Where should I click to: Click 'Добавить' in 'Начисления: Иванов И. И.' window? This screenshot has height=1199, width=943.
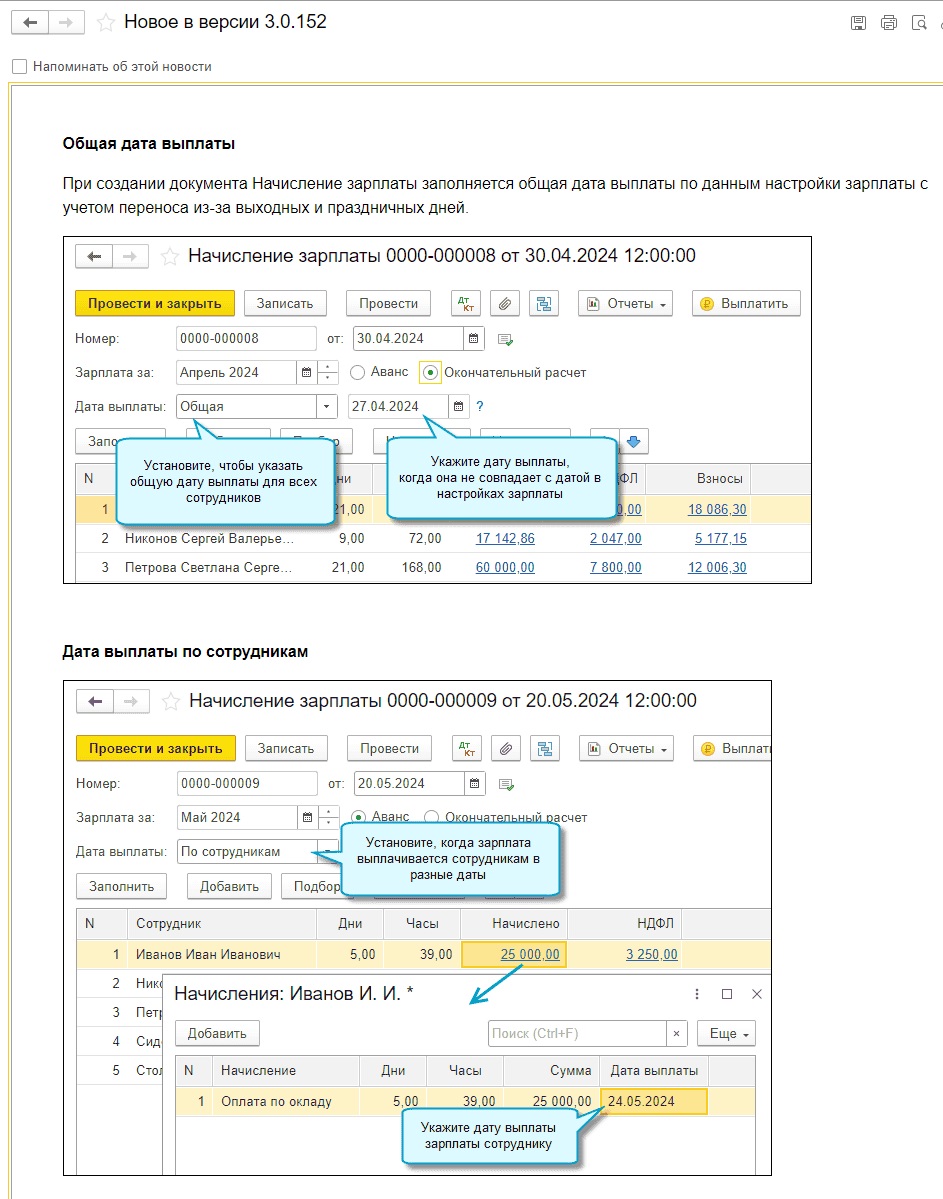(x=217, y=1033)
